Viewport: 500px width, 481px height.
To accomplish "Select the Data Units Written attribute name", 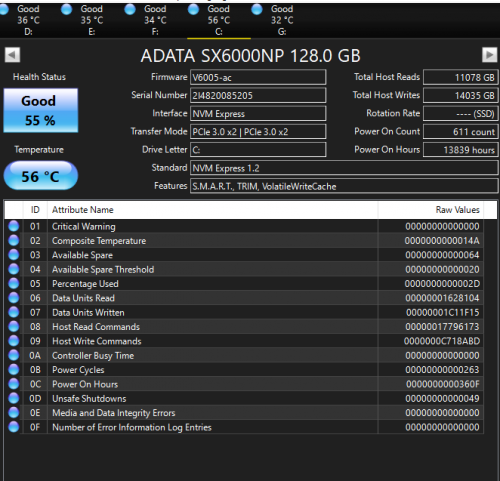I will pos(88,312).
